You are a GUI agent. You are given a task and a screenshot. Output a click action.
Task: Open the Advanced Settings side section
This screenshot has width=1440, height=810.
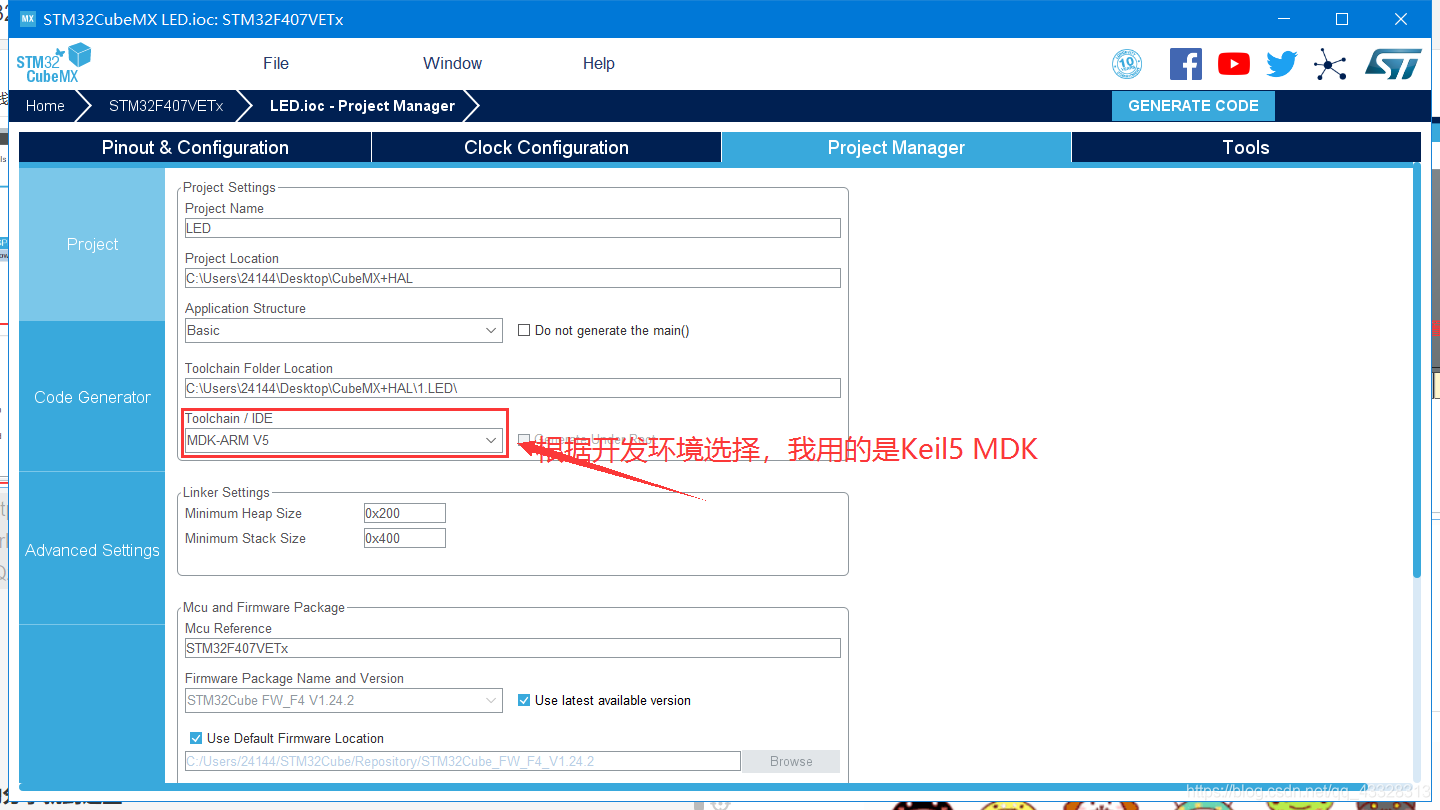click(92, 550)
